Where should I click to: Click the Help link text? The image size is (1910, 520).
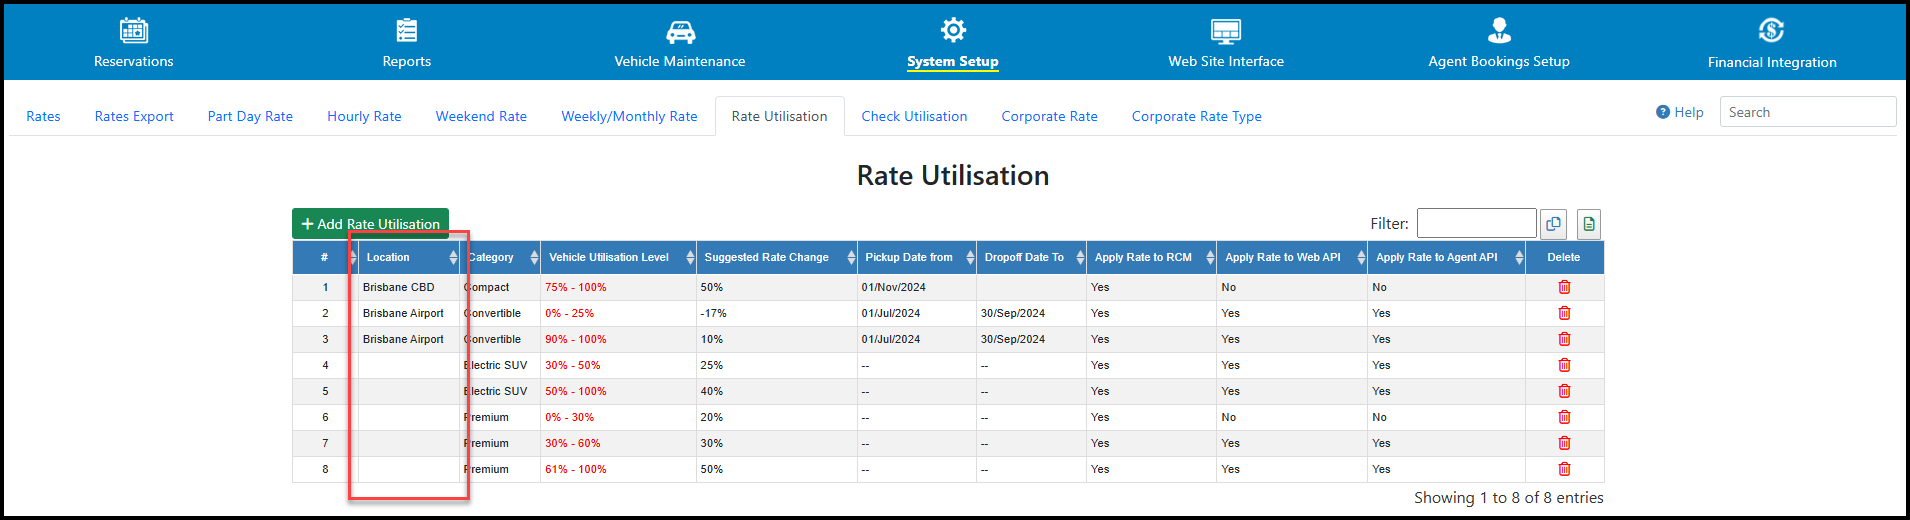[x=1689, y=112]
